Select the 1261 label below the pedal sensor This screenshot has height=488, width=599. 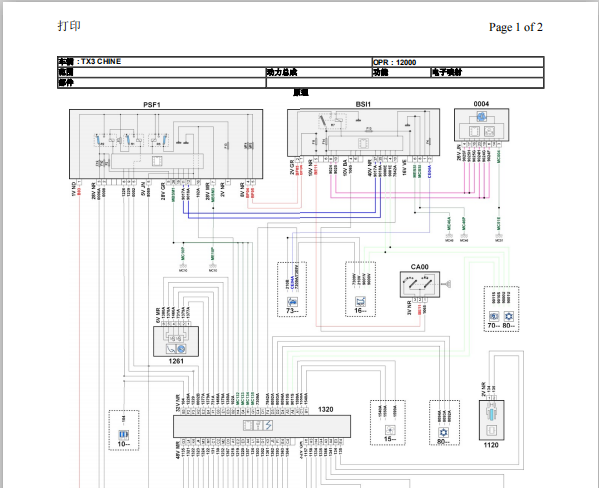click(x=176, y=361)
